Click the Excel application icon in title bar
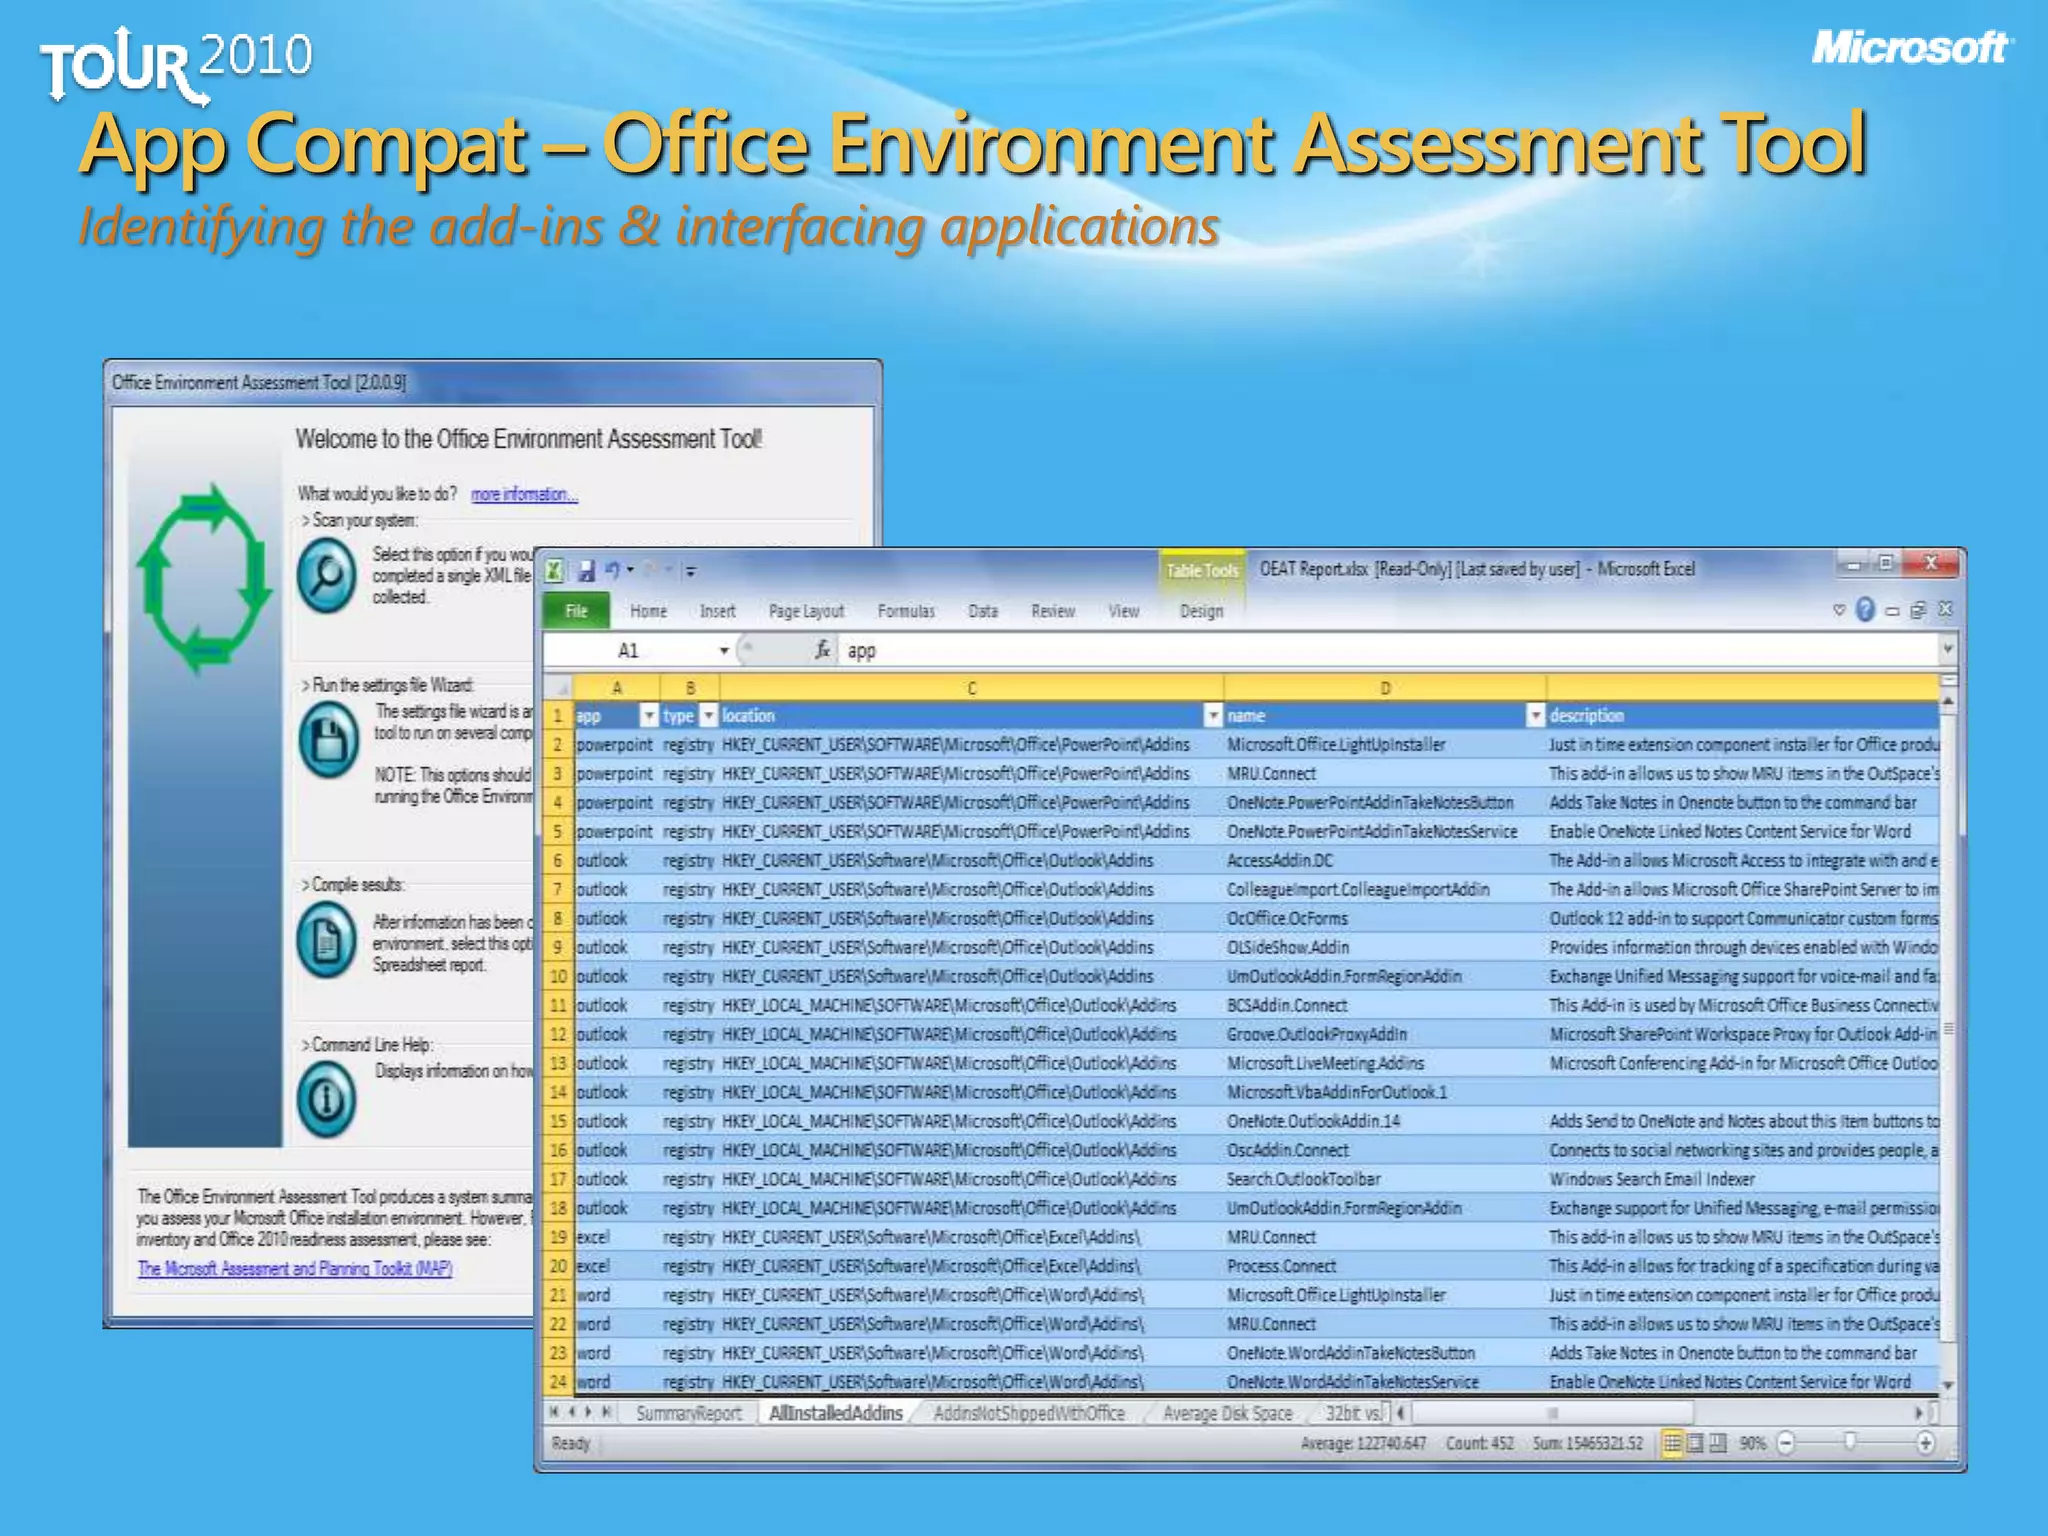This screenshot has height=1536, width=2048. pyautogui.click(x=553, y=571)
